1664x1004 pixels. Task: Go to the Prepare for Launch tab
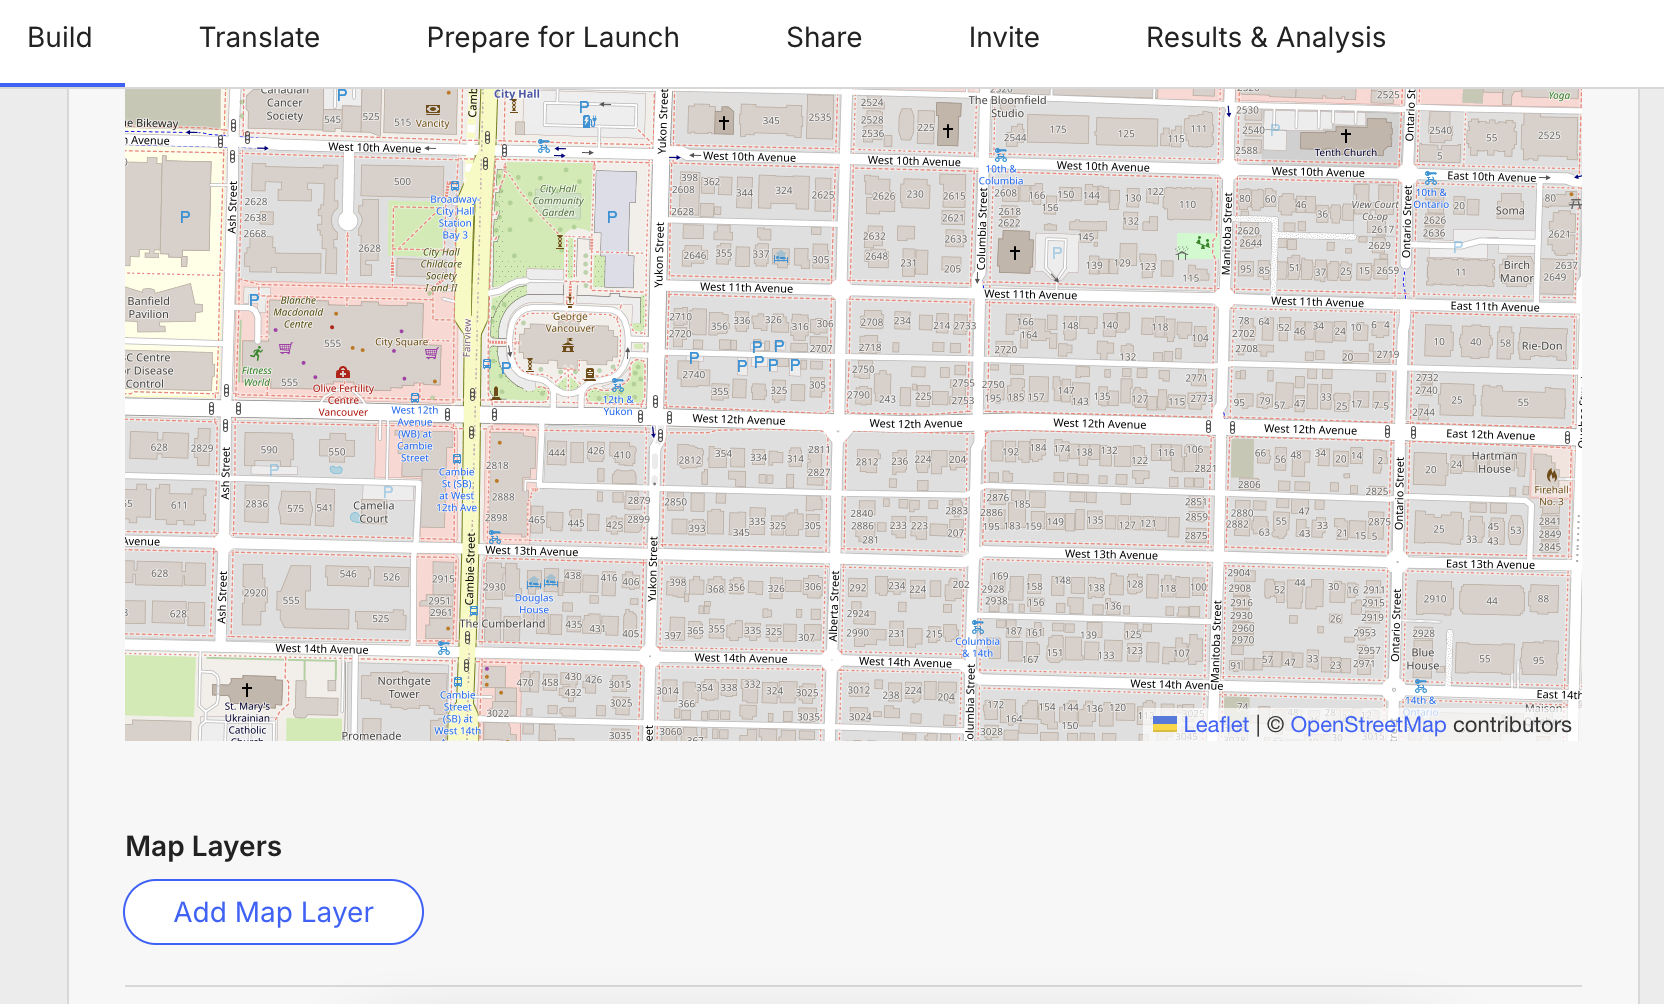pyautogui.click(x=552, y=38)
